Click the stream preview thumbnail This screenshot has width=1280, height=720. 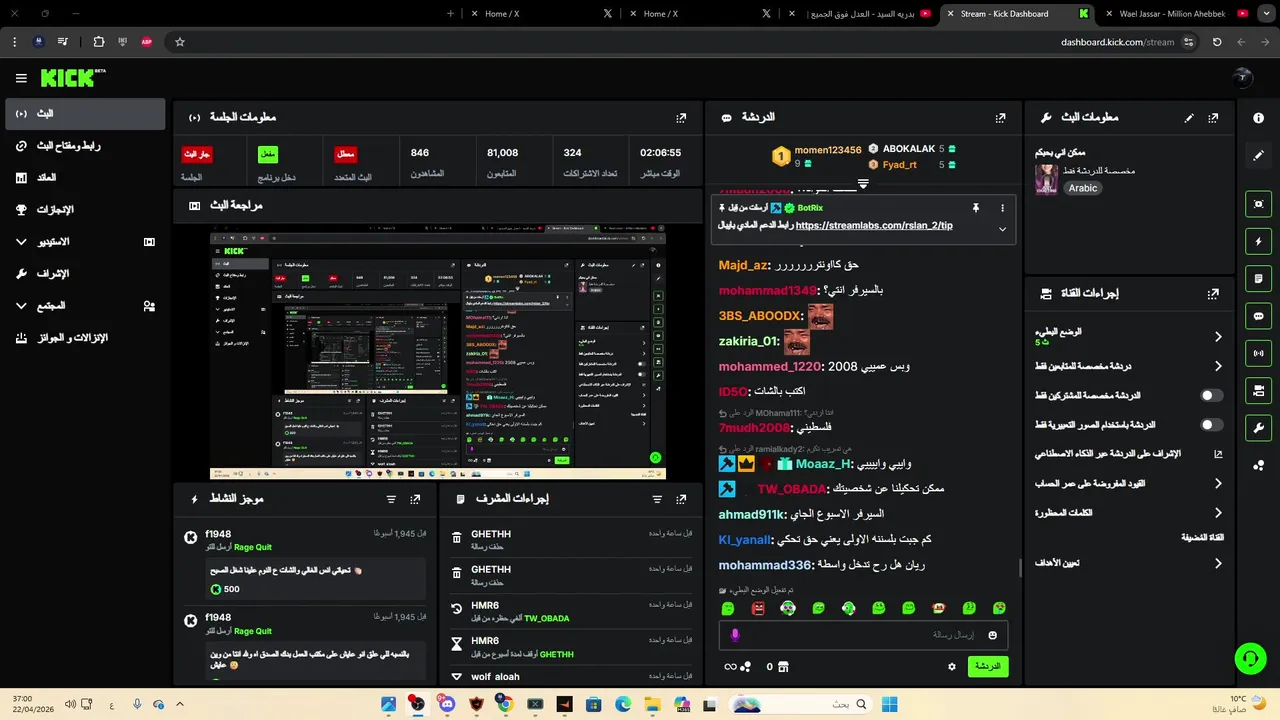(438, 352)
